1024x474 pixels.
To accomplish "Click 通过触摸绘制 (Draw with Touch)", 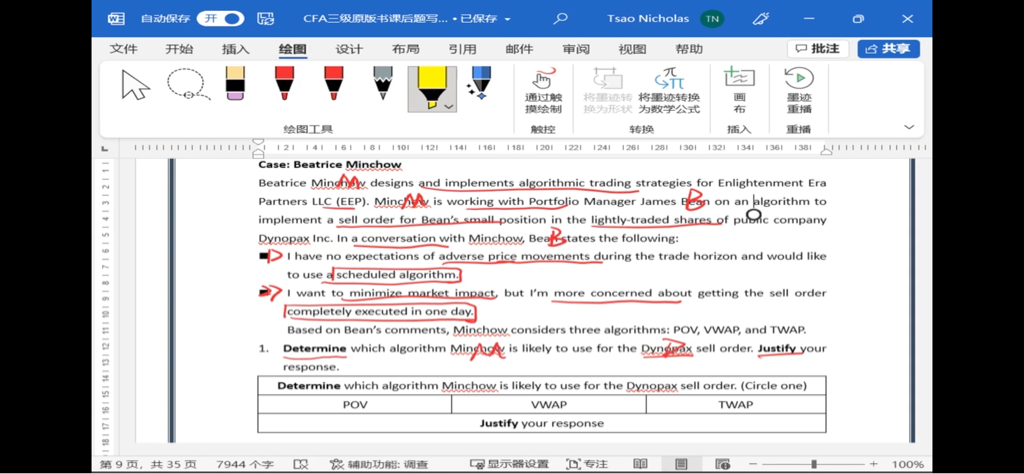I will click(x=543, y=91).
